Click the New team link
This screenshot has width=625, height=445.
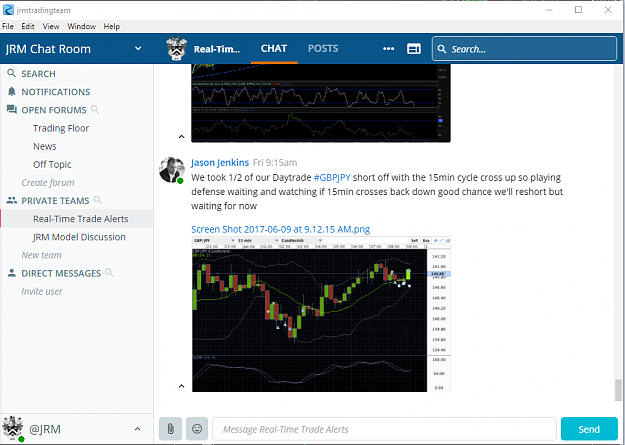coord(41,255)
